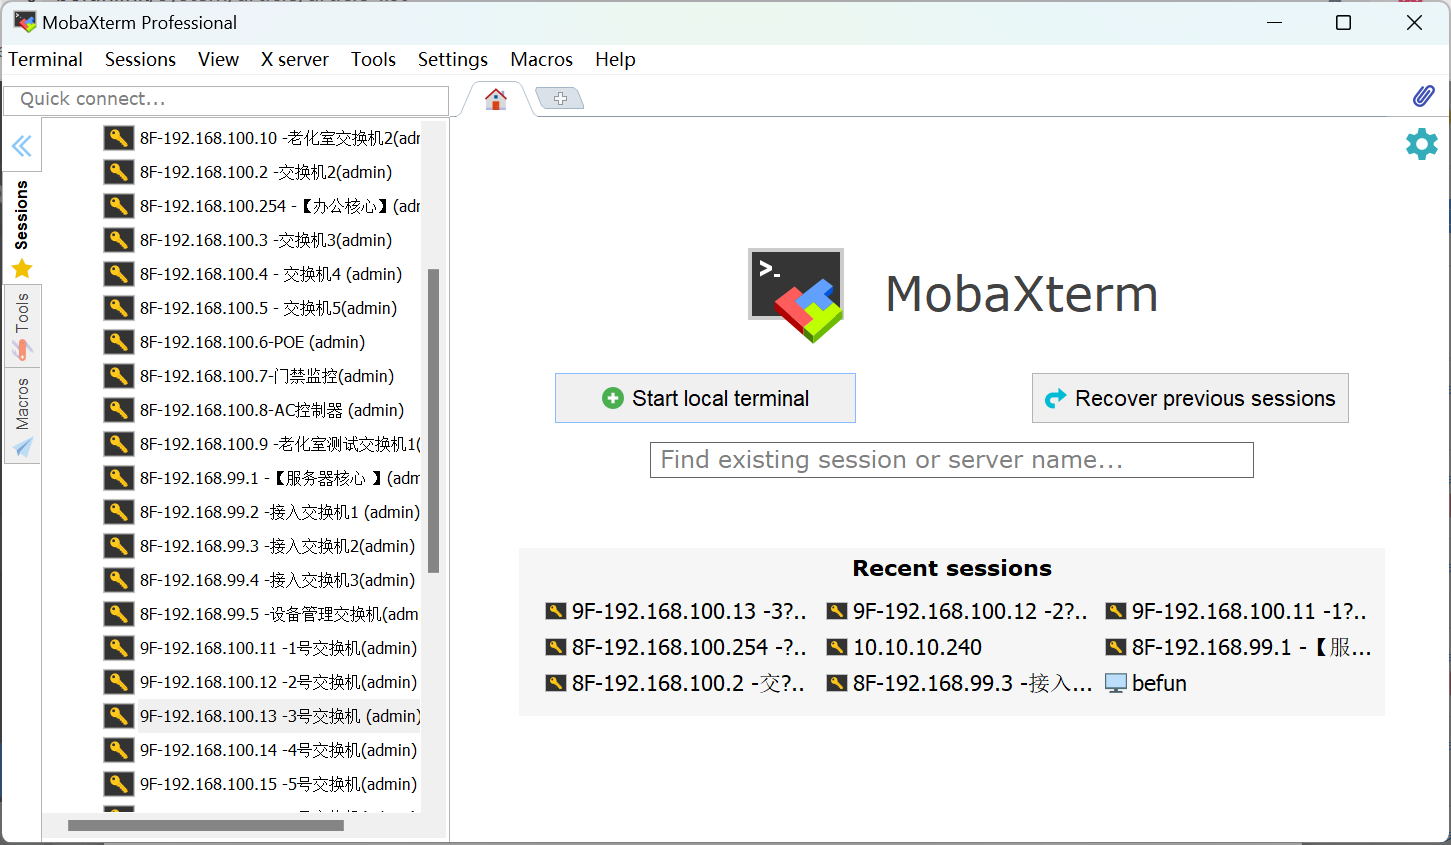Open the X server menu
The height and width of the screenshot is (845, 1451).
295,59
